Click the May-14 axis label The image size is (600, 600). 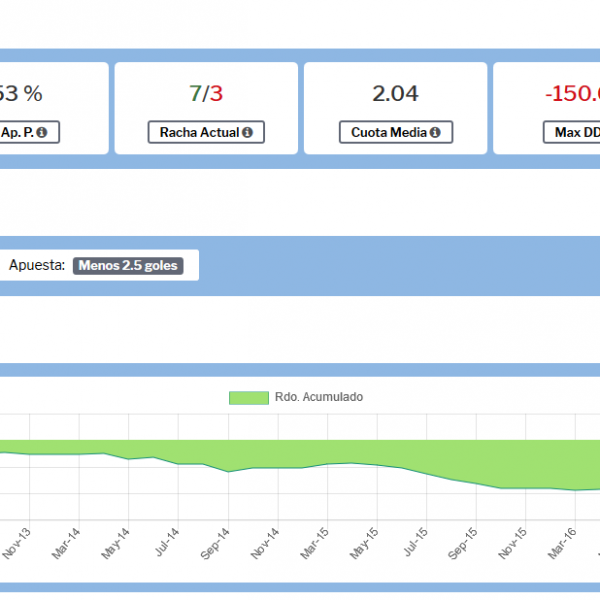click(116, 543)
